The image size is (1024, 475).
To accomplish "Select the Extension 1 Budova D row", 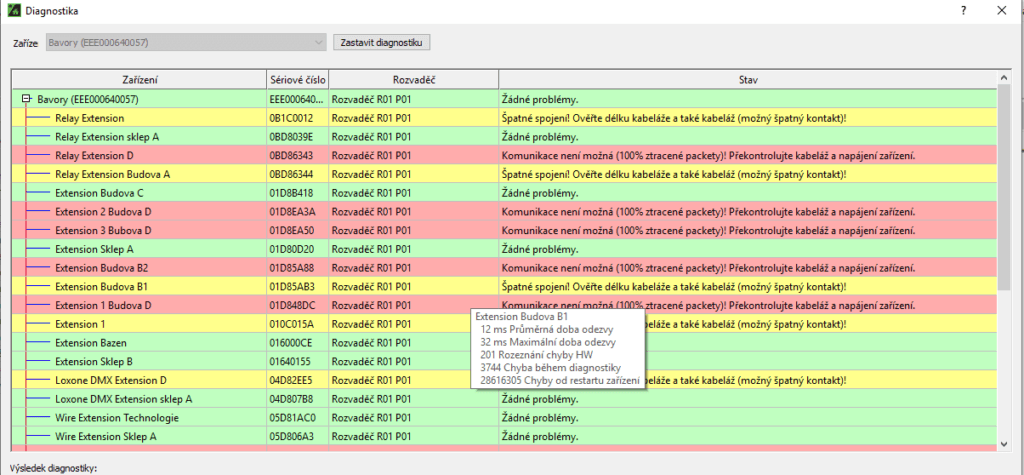I will [x=505, y=305].
